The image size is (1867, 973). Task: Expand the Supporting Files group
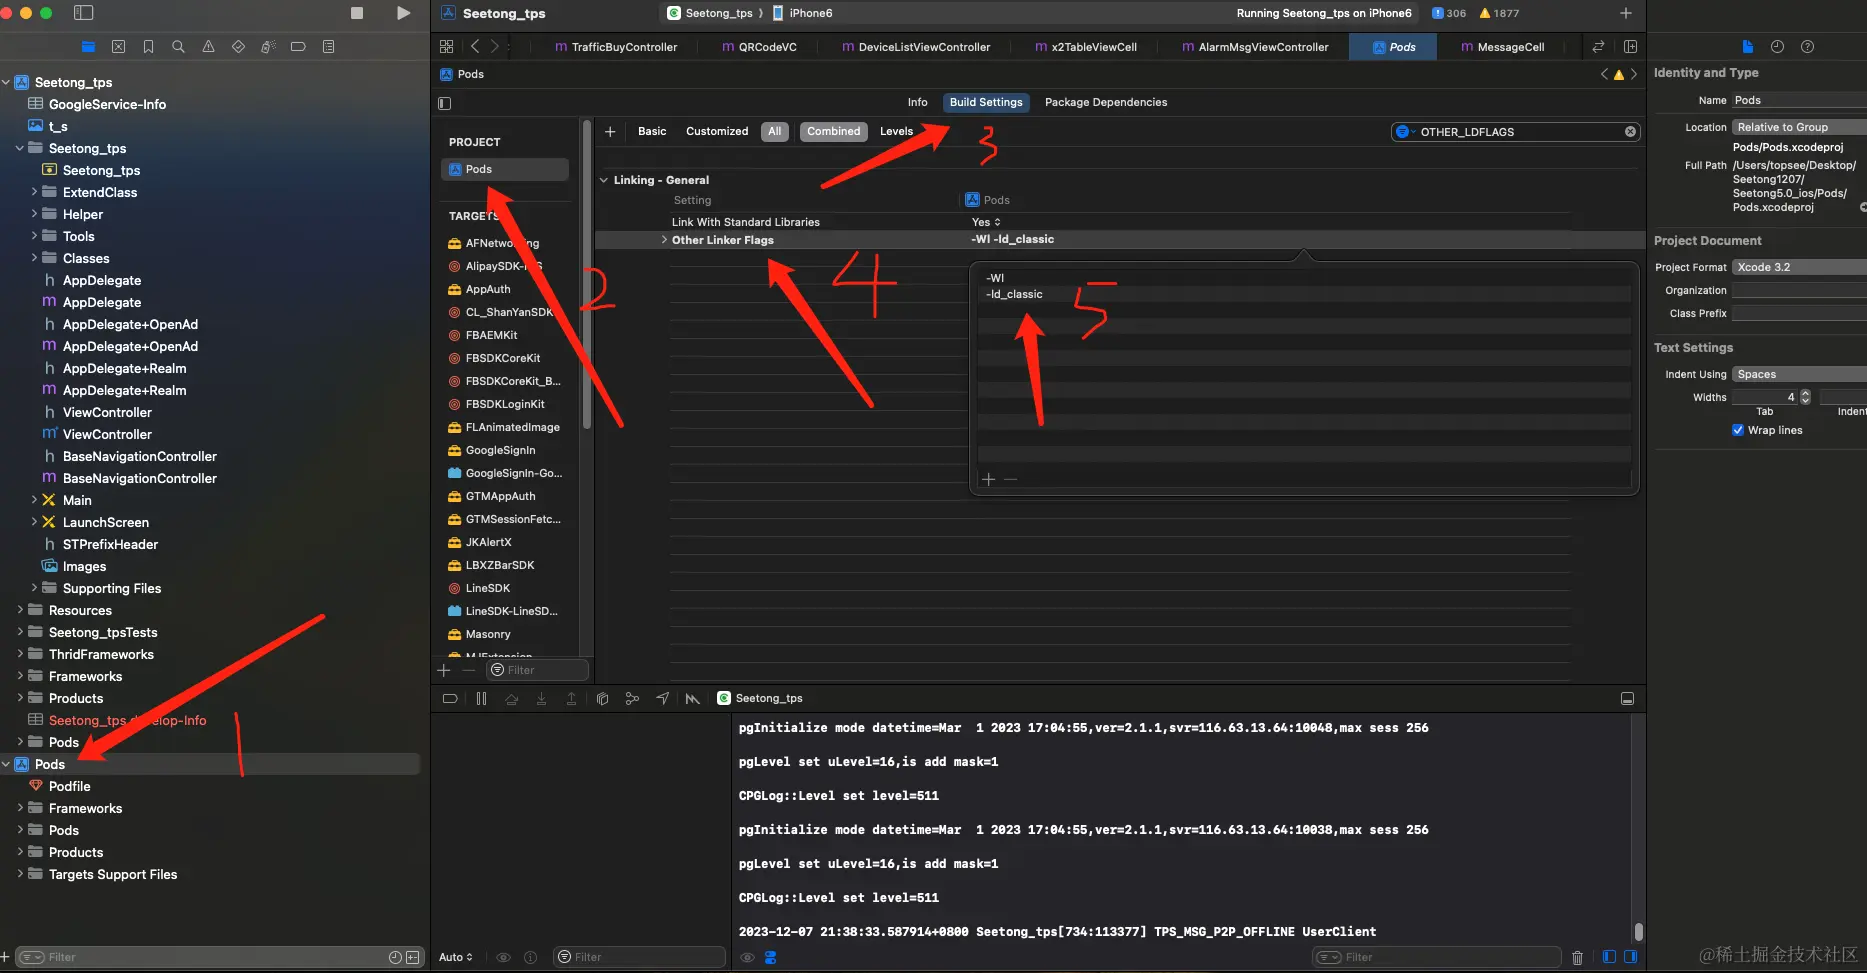pos(34,588)
